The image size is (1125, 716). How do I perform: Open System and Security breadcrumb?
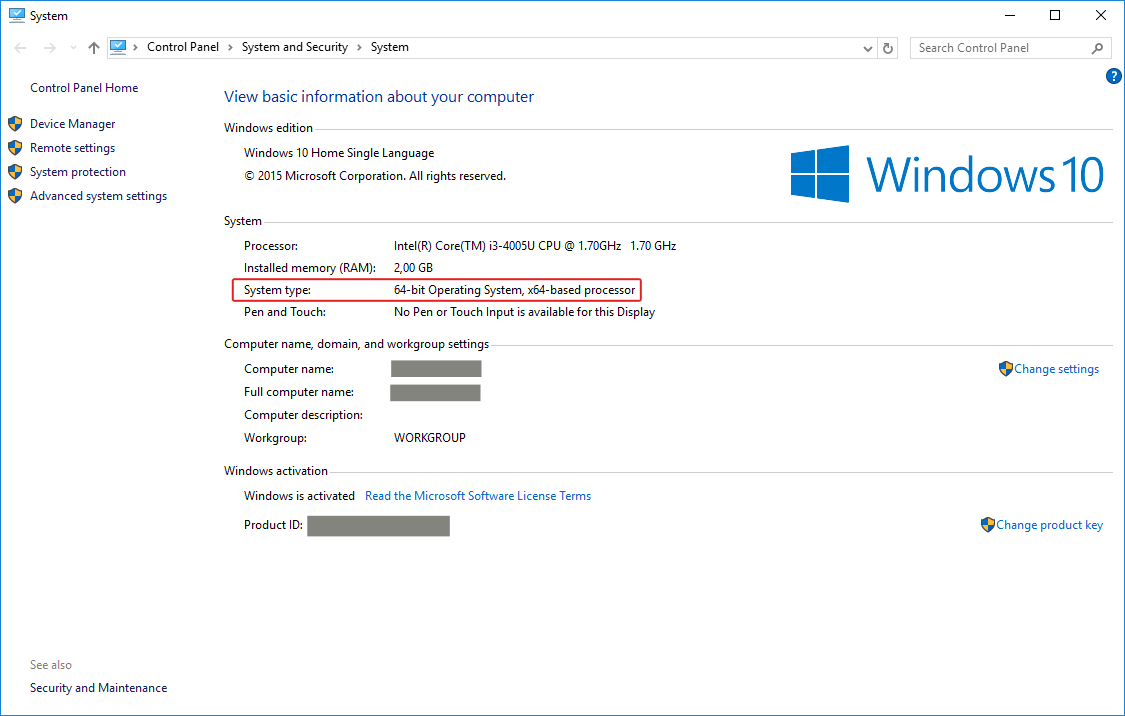pyautogui.click(x=295, y=47)
